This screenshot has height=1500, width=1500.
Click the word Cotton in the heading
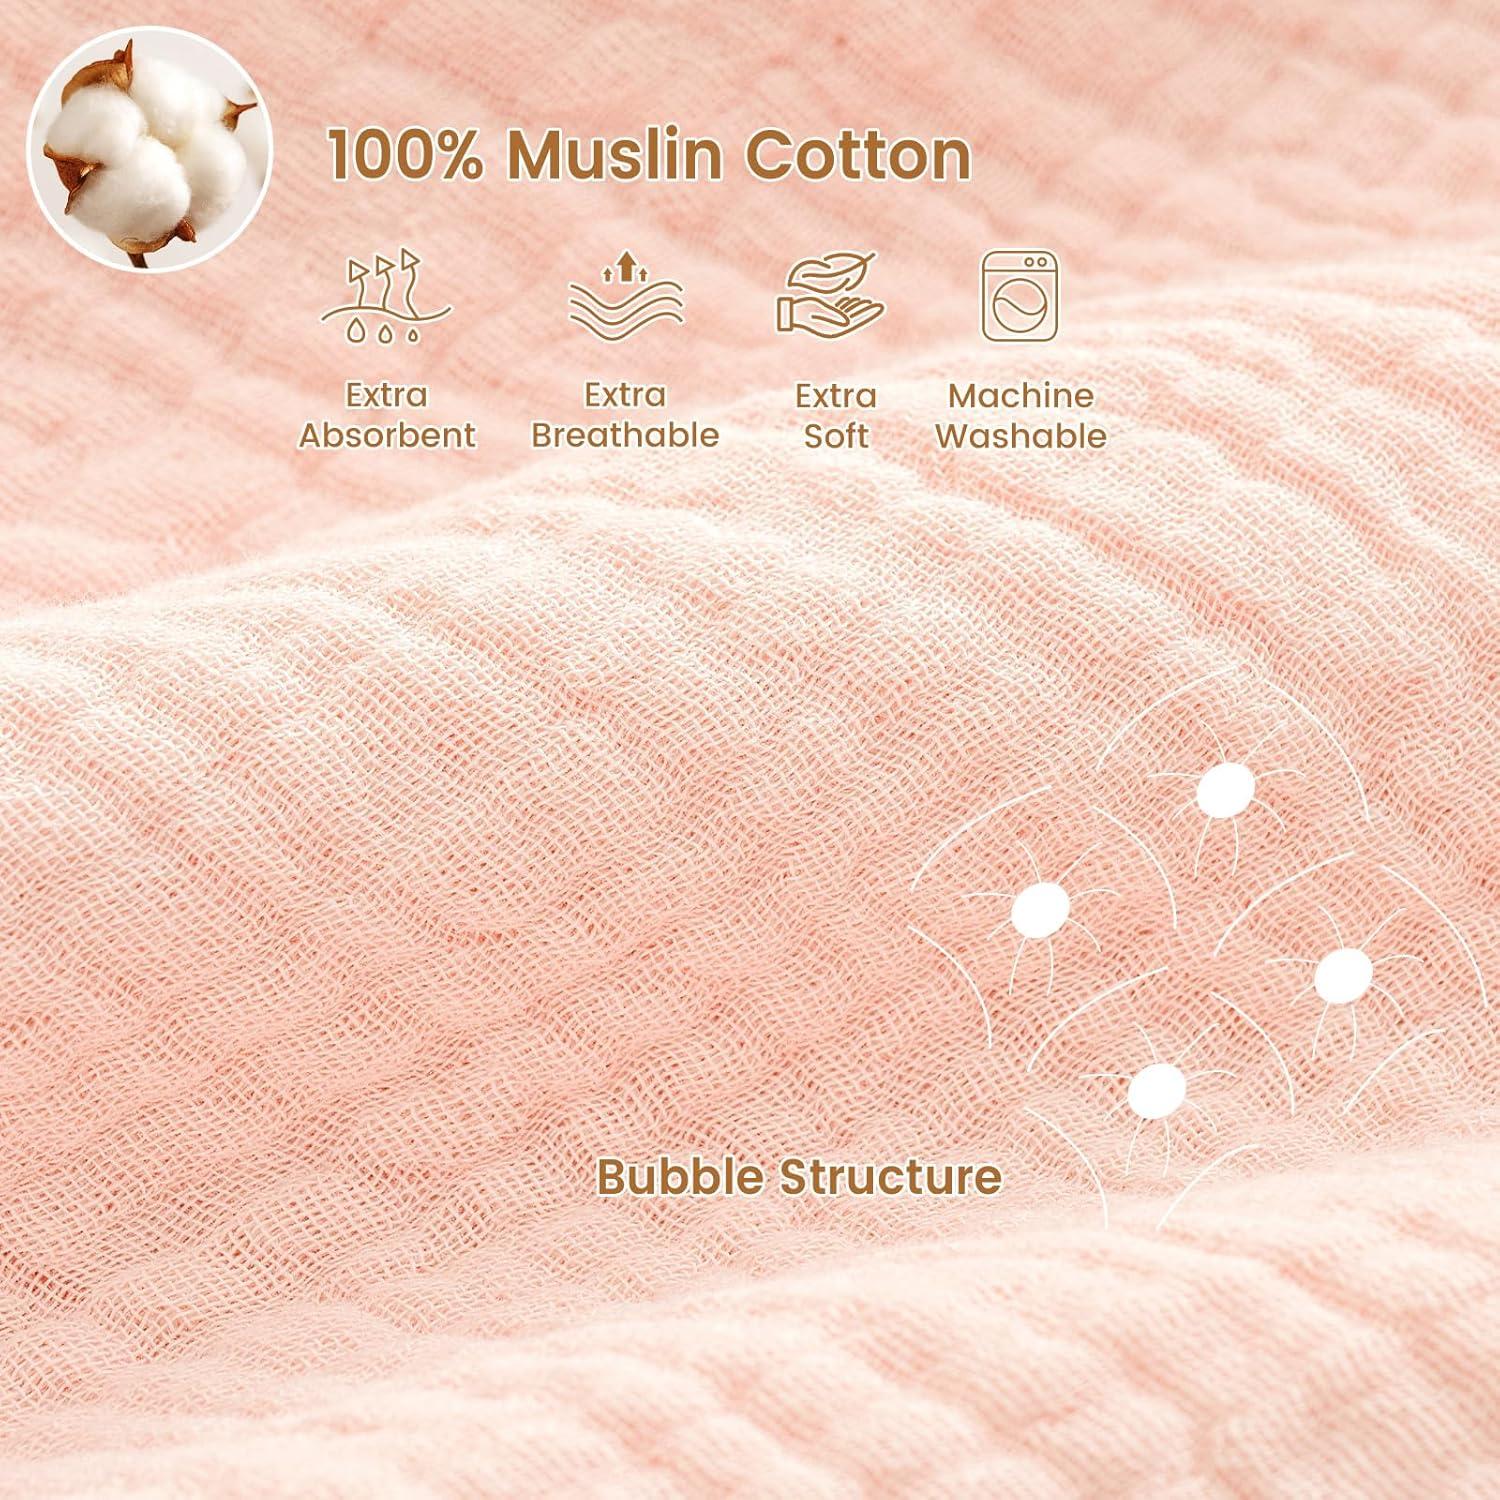point(858,155)
